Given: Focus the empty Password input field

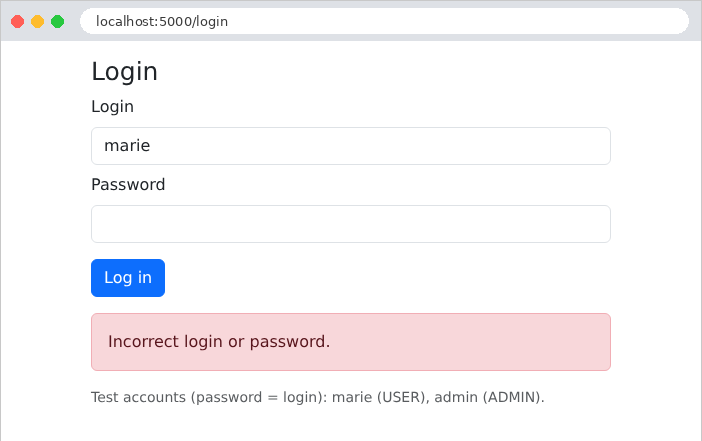Looking at the screenshot, I should coord(351,224).
